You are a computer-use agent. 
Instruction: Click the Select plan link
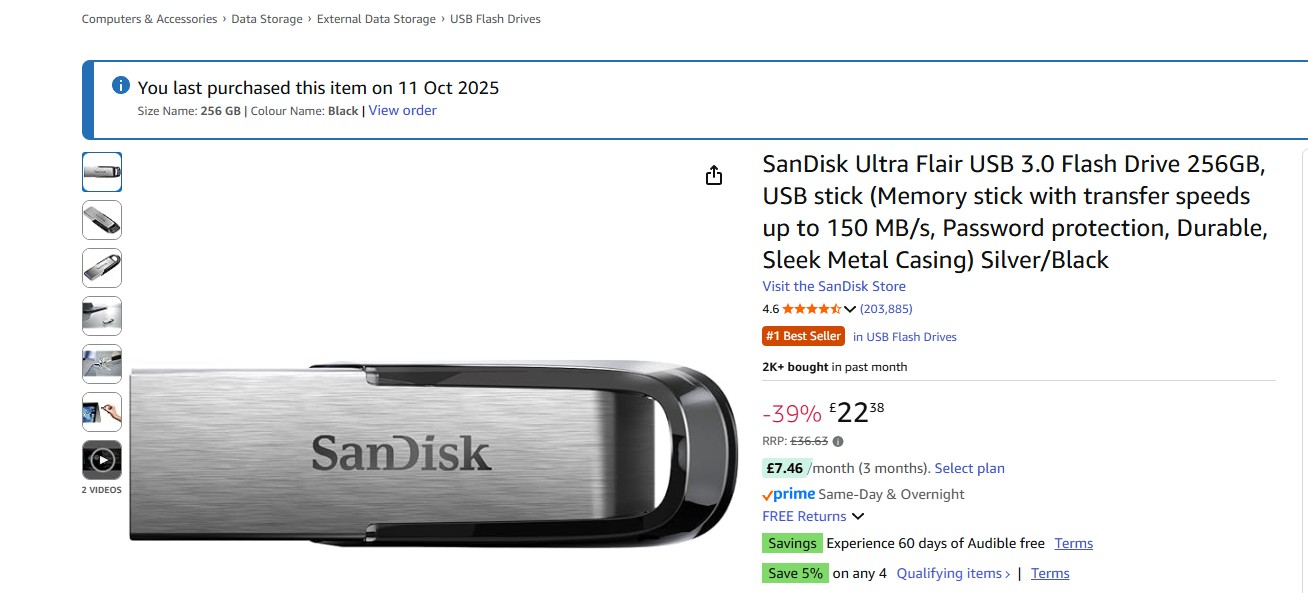(969, 468)
